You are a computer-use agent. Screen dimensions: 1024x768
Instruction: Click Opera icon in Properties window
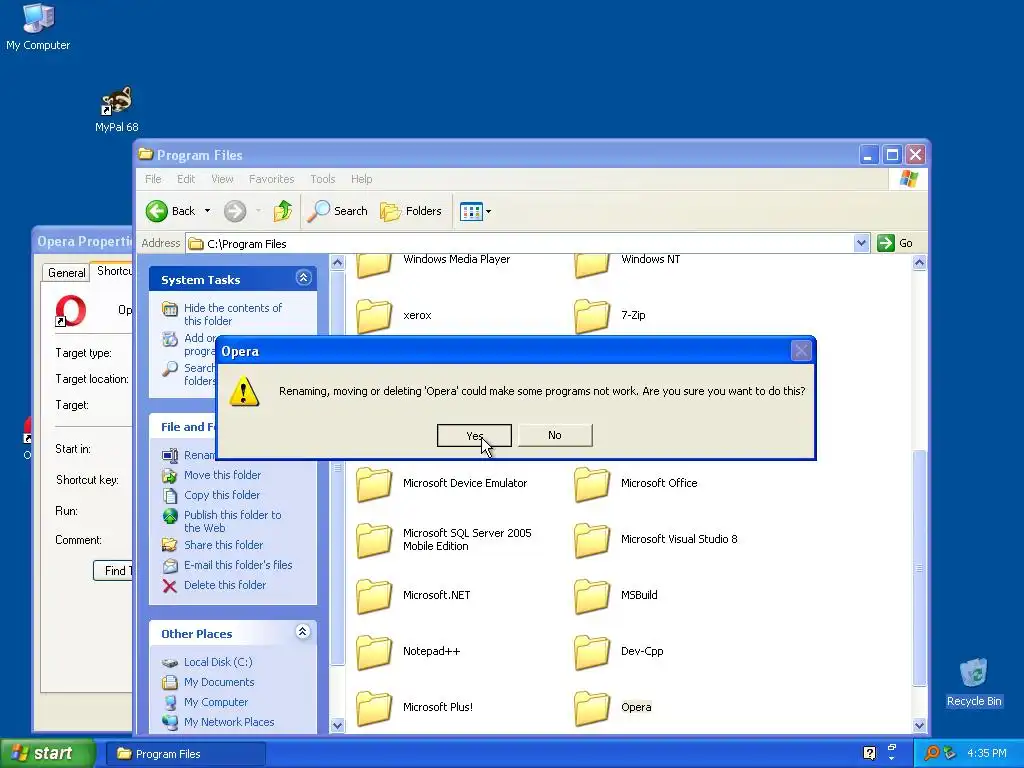pos(71,311)
